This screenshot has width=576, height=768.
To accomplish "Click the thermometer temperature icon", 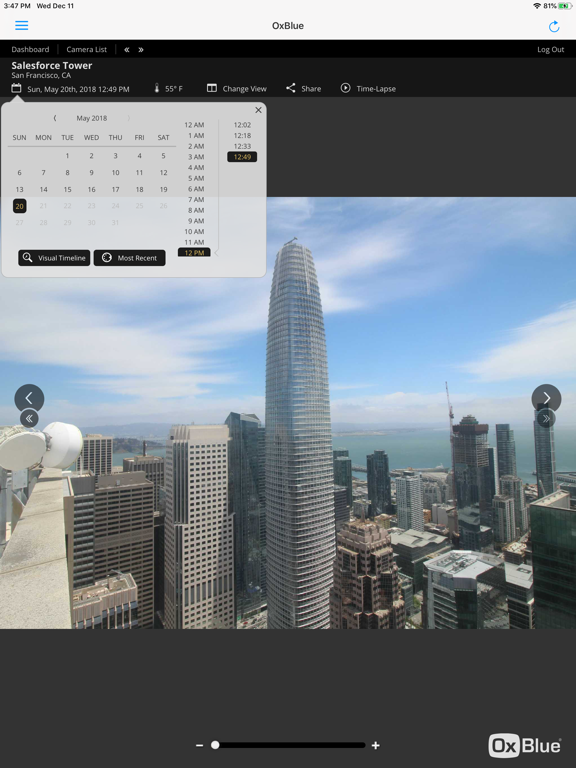I will [157, 88].
